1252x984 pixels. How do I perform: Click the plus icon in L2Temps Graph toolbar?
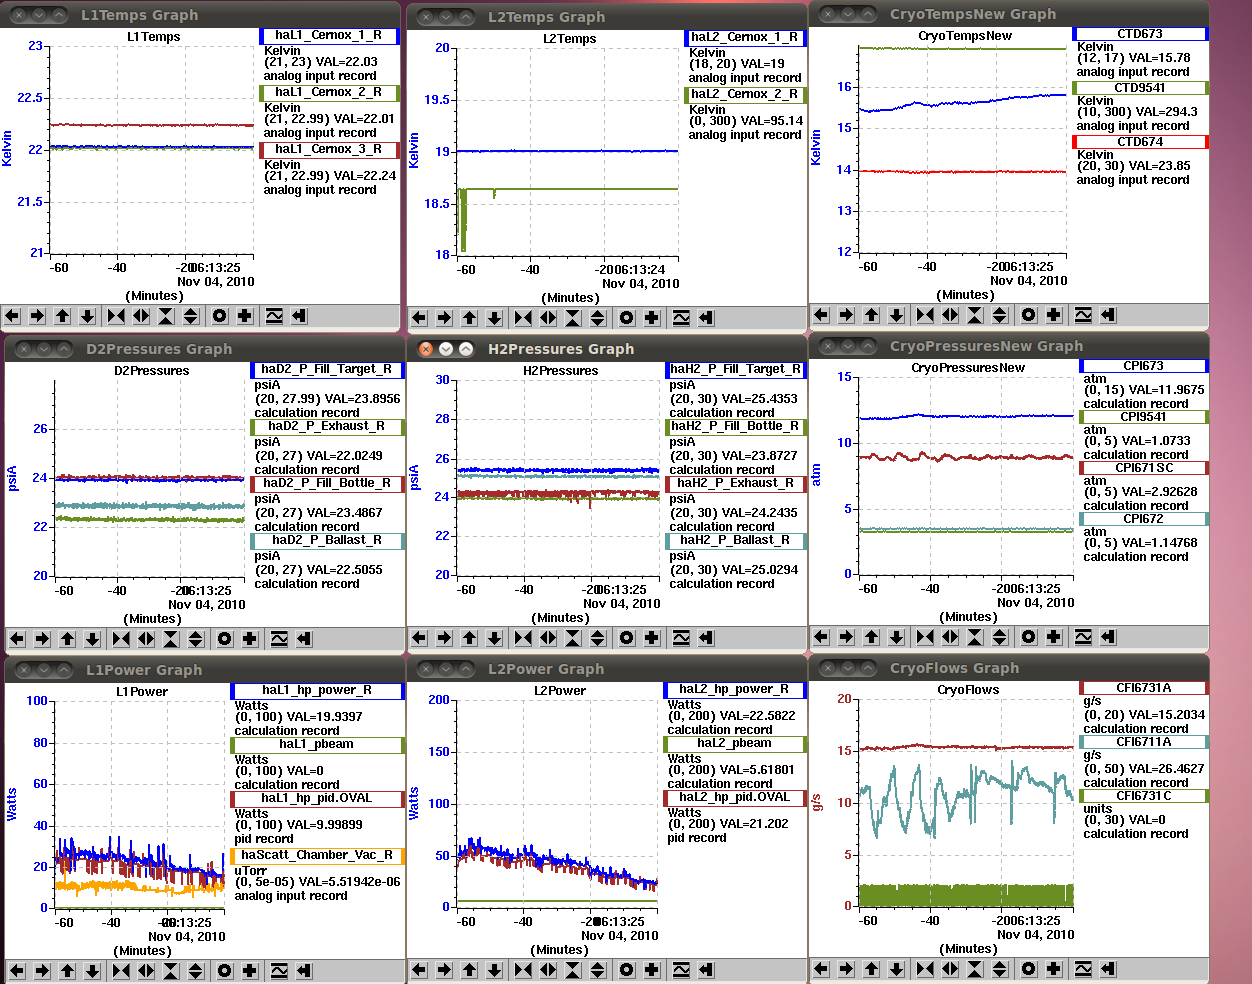pyautogui.click(x=652, y=318)
